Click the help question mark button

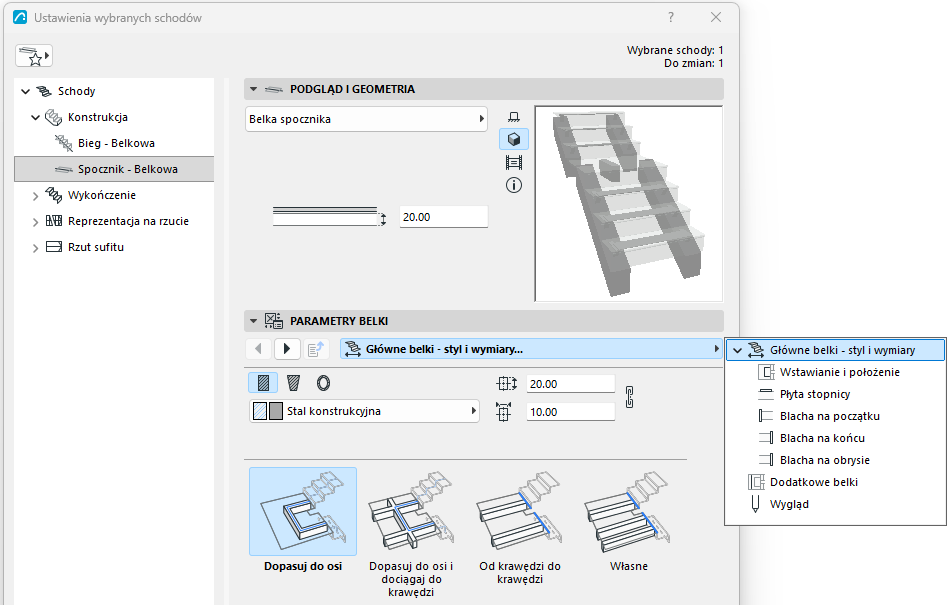(x=671, y=18)
